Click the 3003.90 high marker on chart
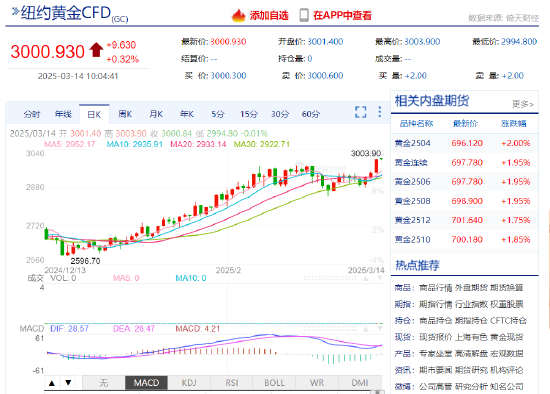Image resolution: width=550 pixels, height=394 pixels. tap(366, 153)
